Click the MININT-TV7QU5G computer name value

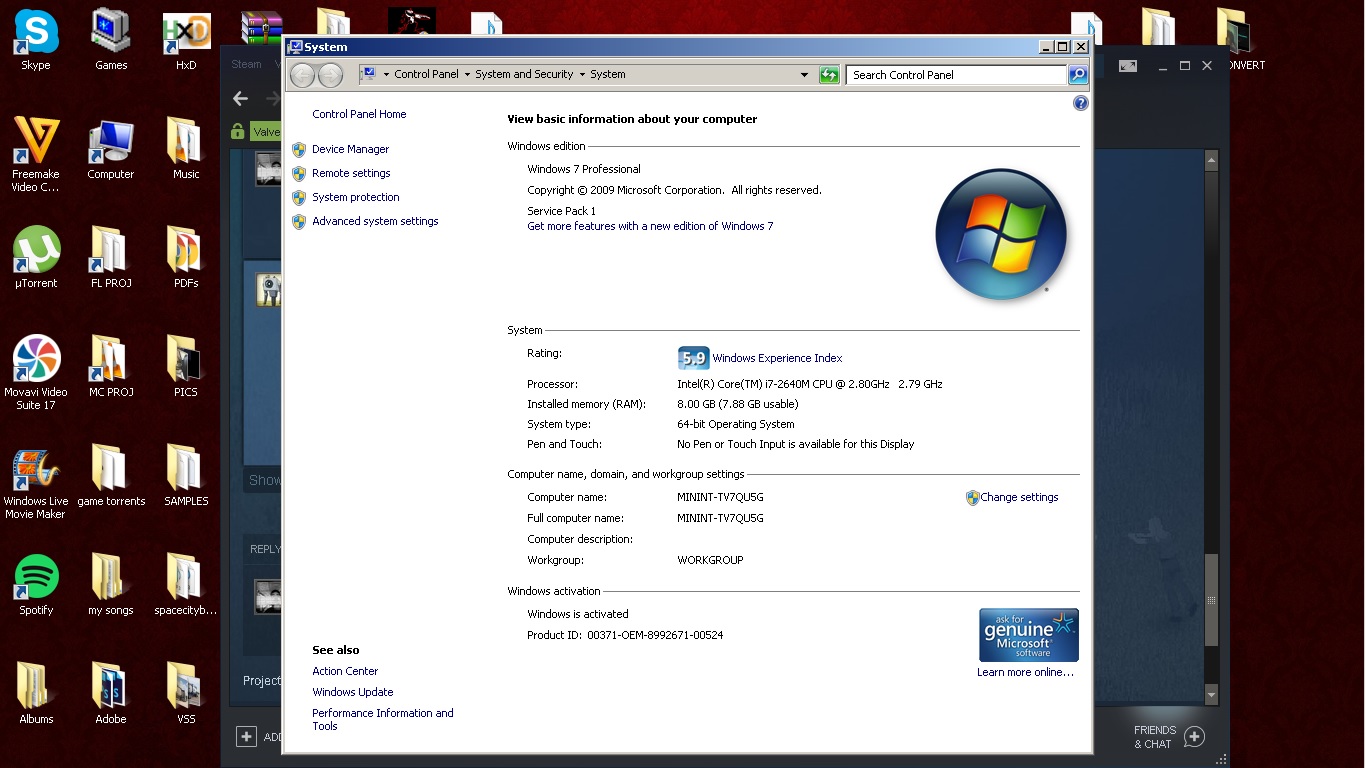(720, 497)
